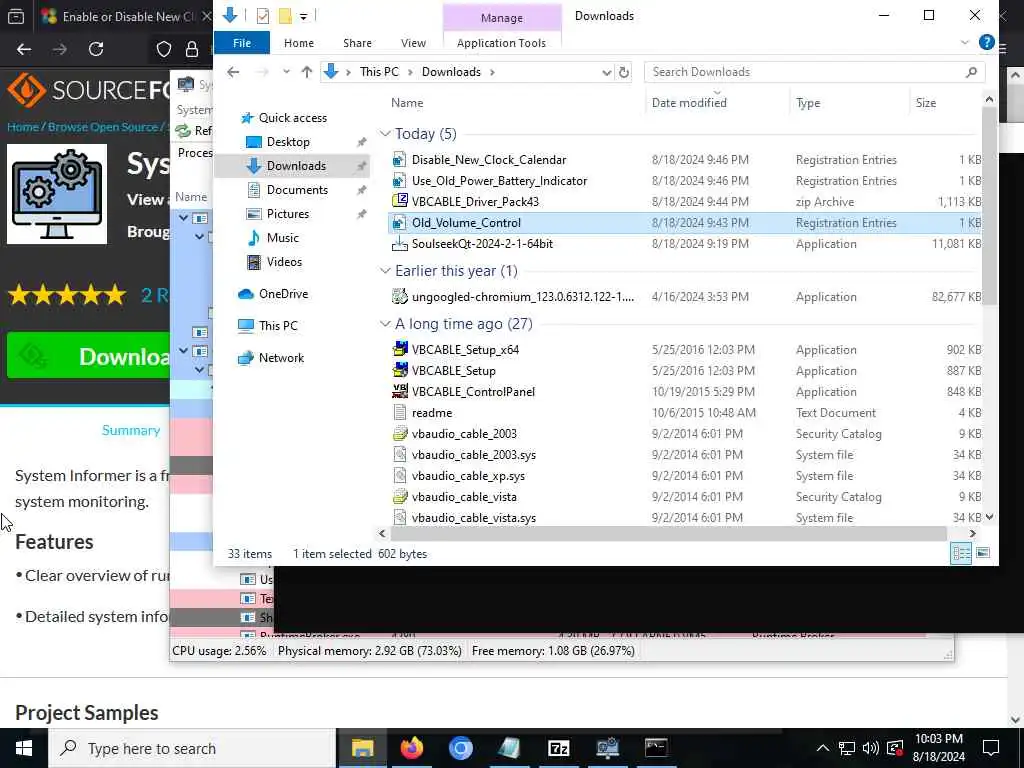Open Explorer help question mark icon
This screenshot has height=768, width=1024.
click(986, 42)
